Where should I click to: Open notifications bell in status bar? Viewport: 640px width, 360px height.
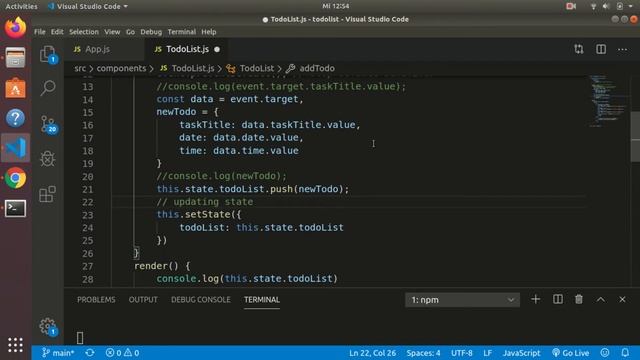[625, 353]
